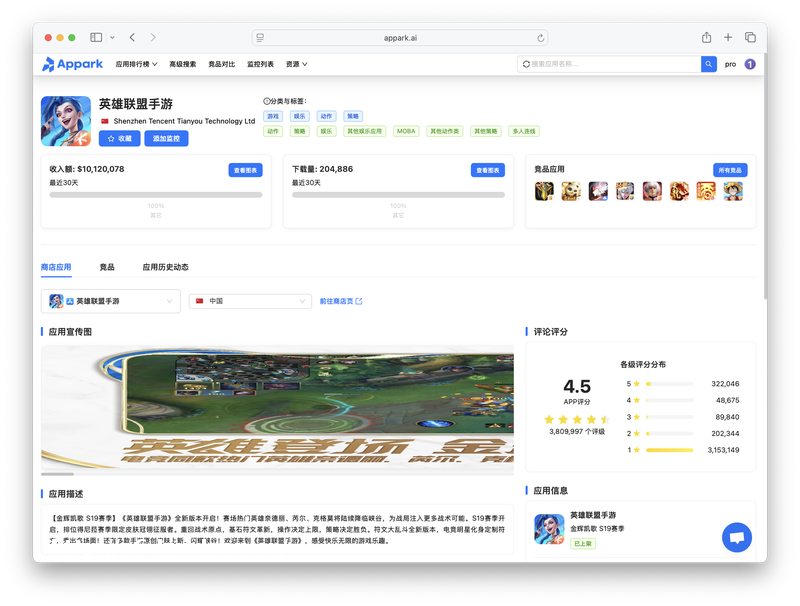Click the purple notification badge icon
800x606 pixels.
[x=750, y=64]
